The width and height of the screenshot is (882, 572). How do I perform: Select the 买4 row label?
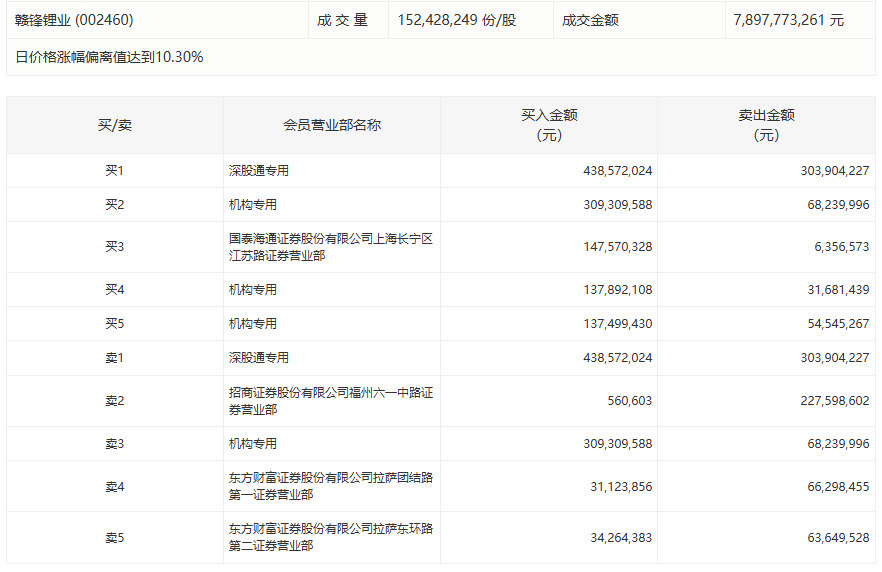click(115, 290)
